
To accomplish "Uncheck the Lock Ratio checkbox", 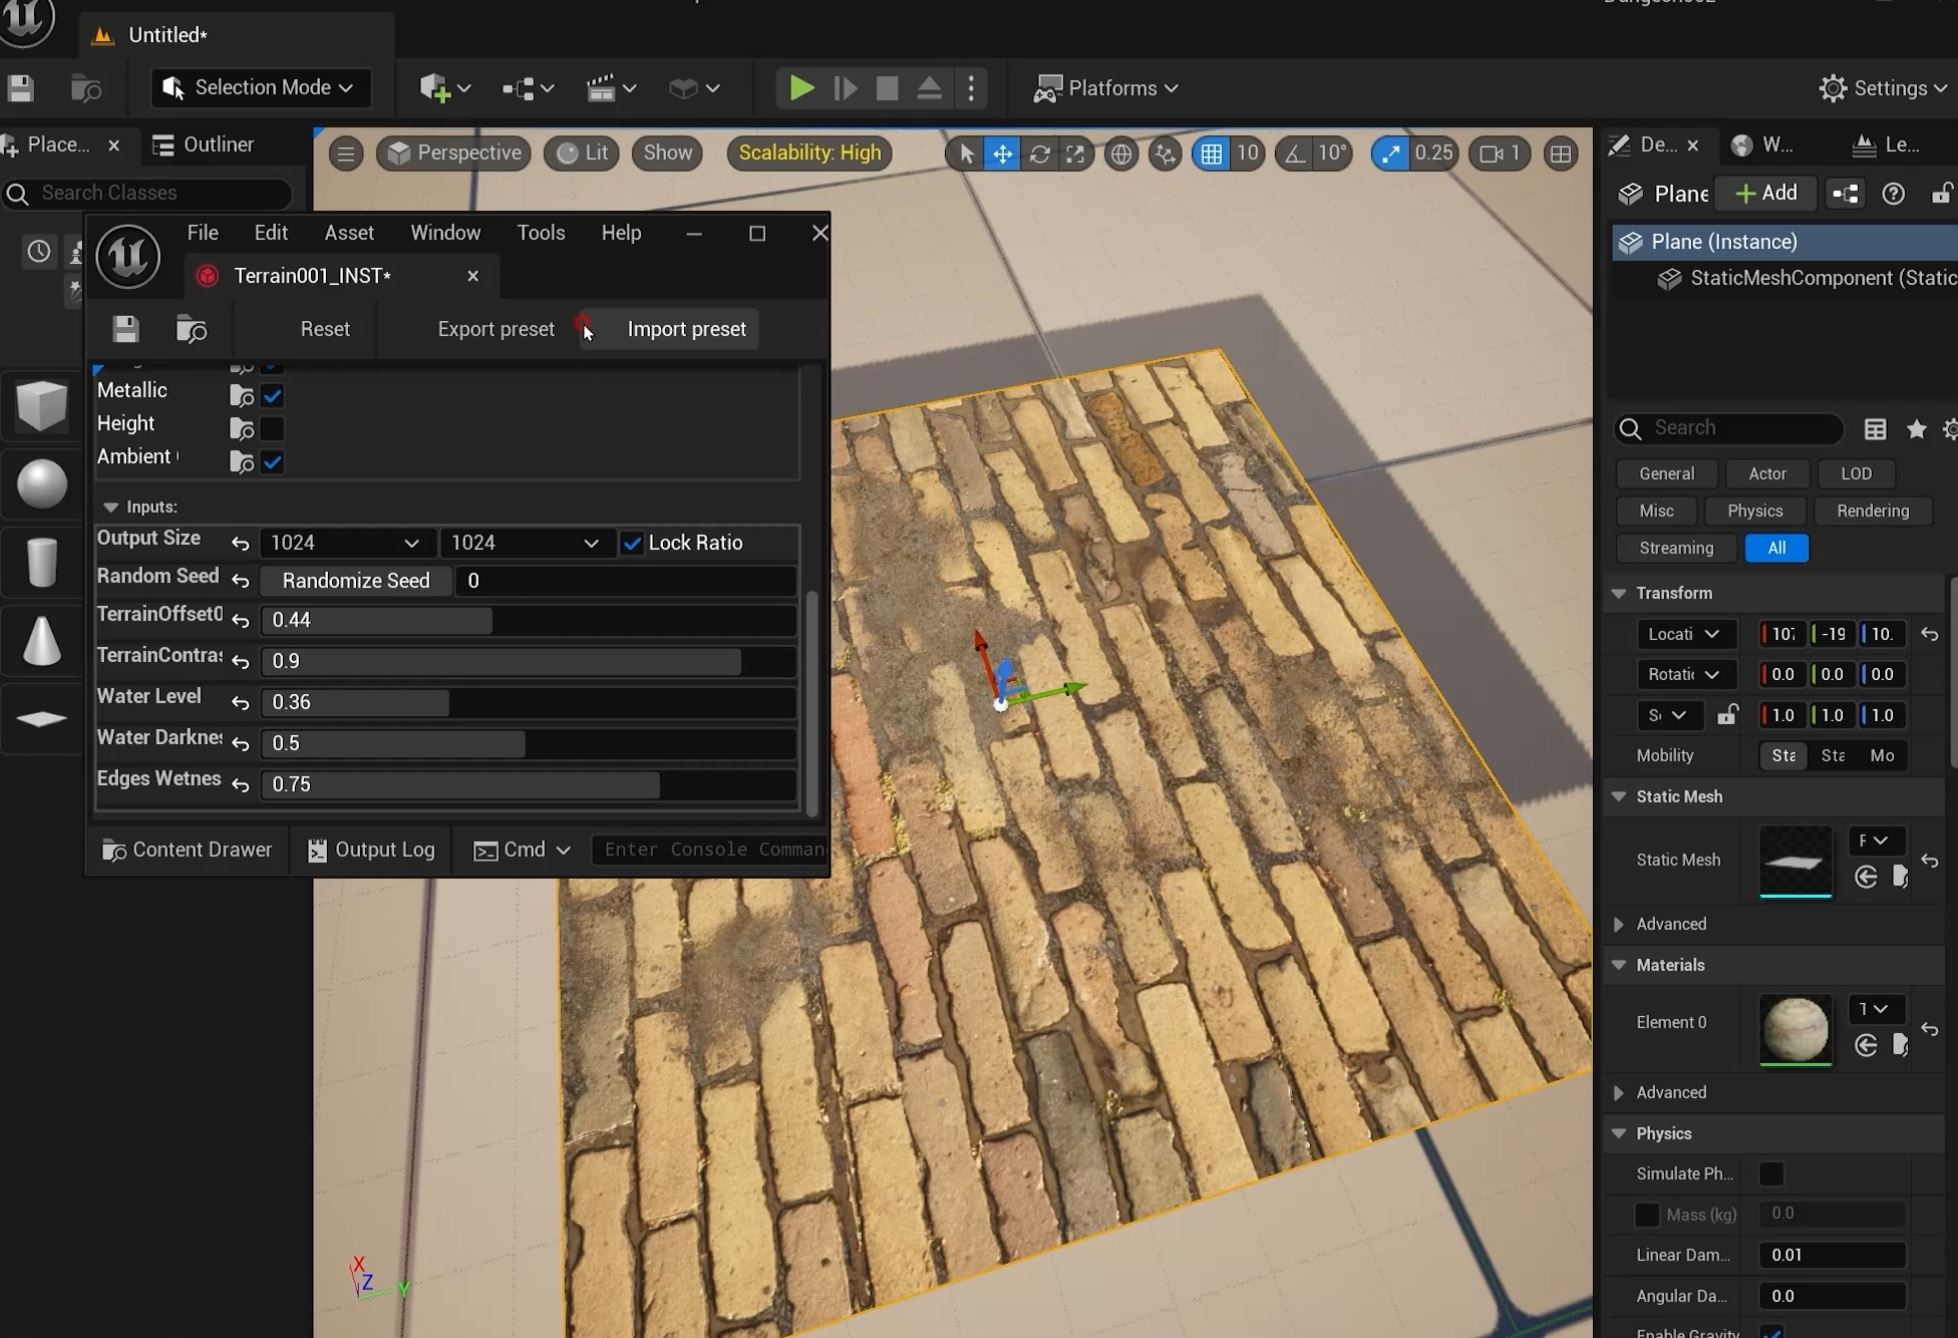I will pyautogui.click(x=632, y=543).
